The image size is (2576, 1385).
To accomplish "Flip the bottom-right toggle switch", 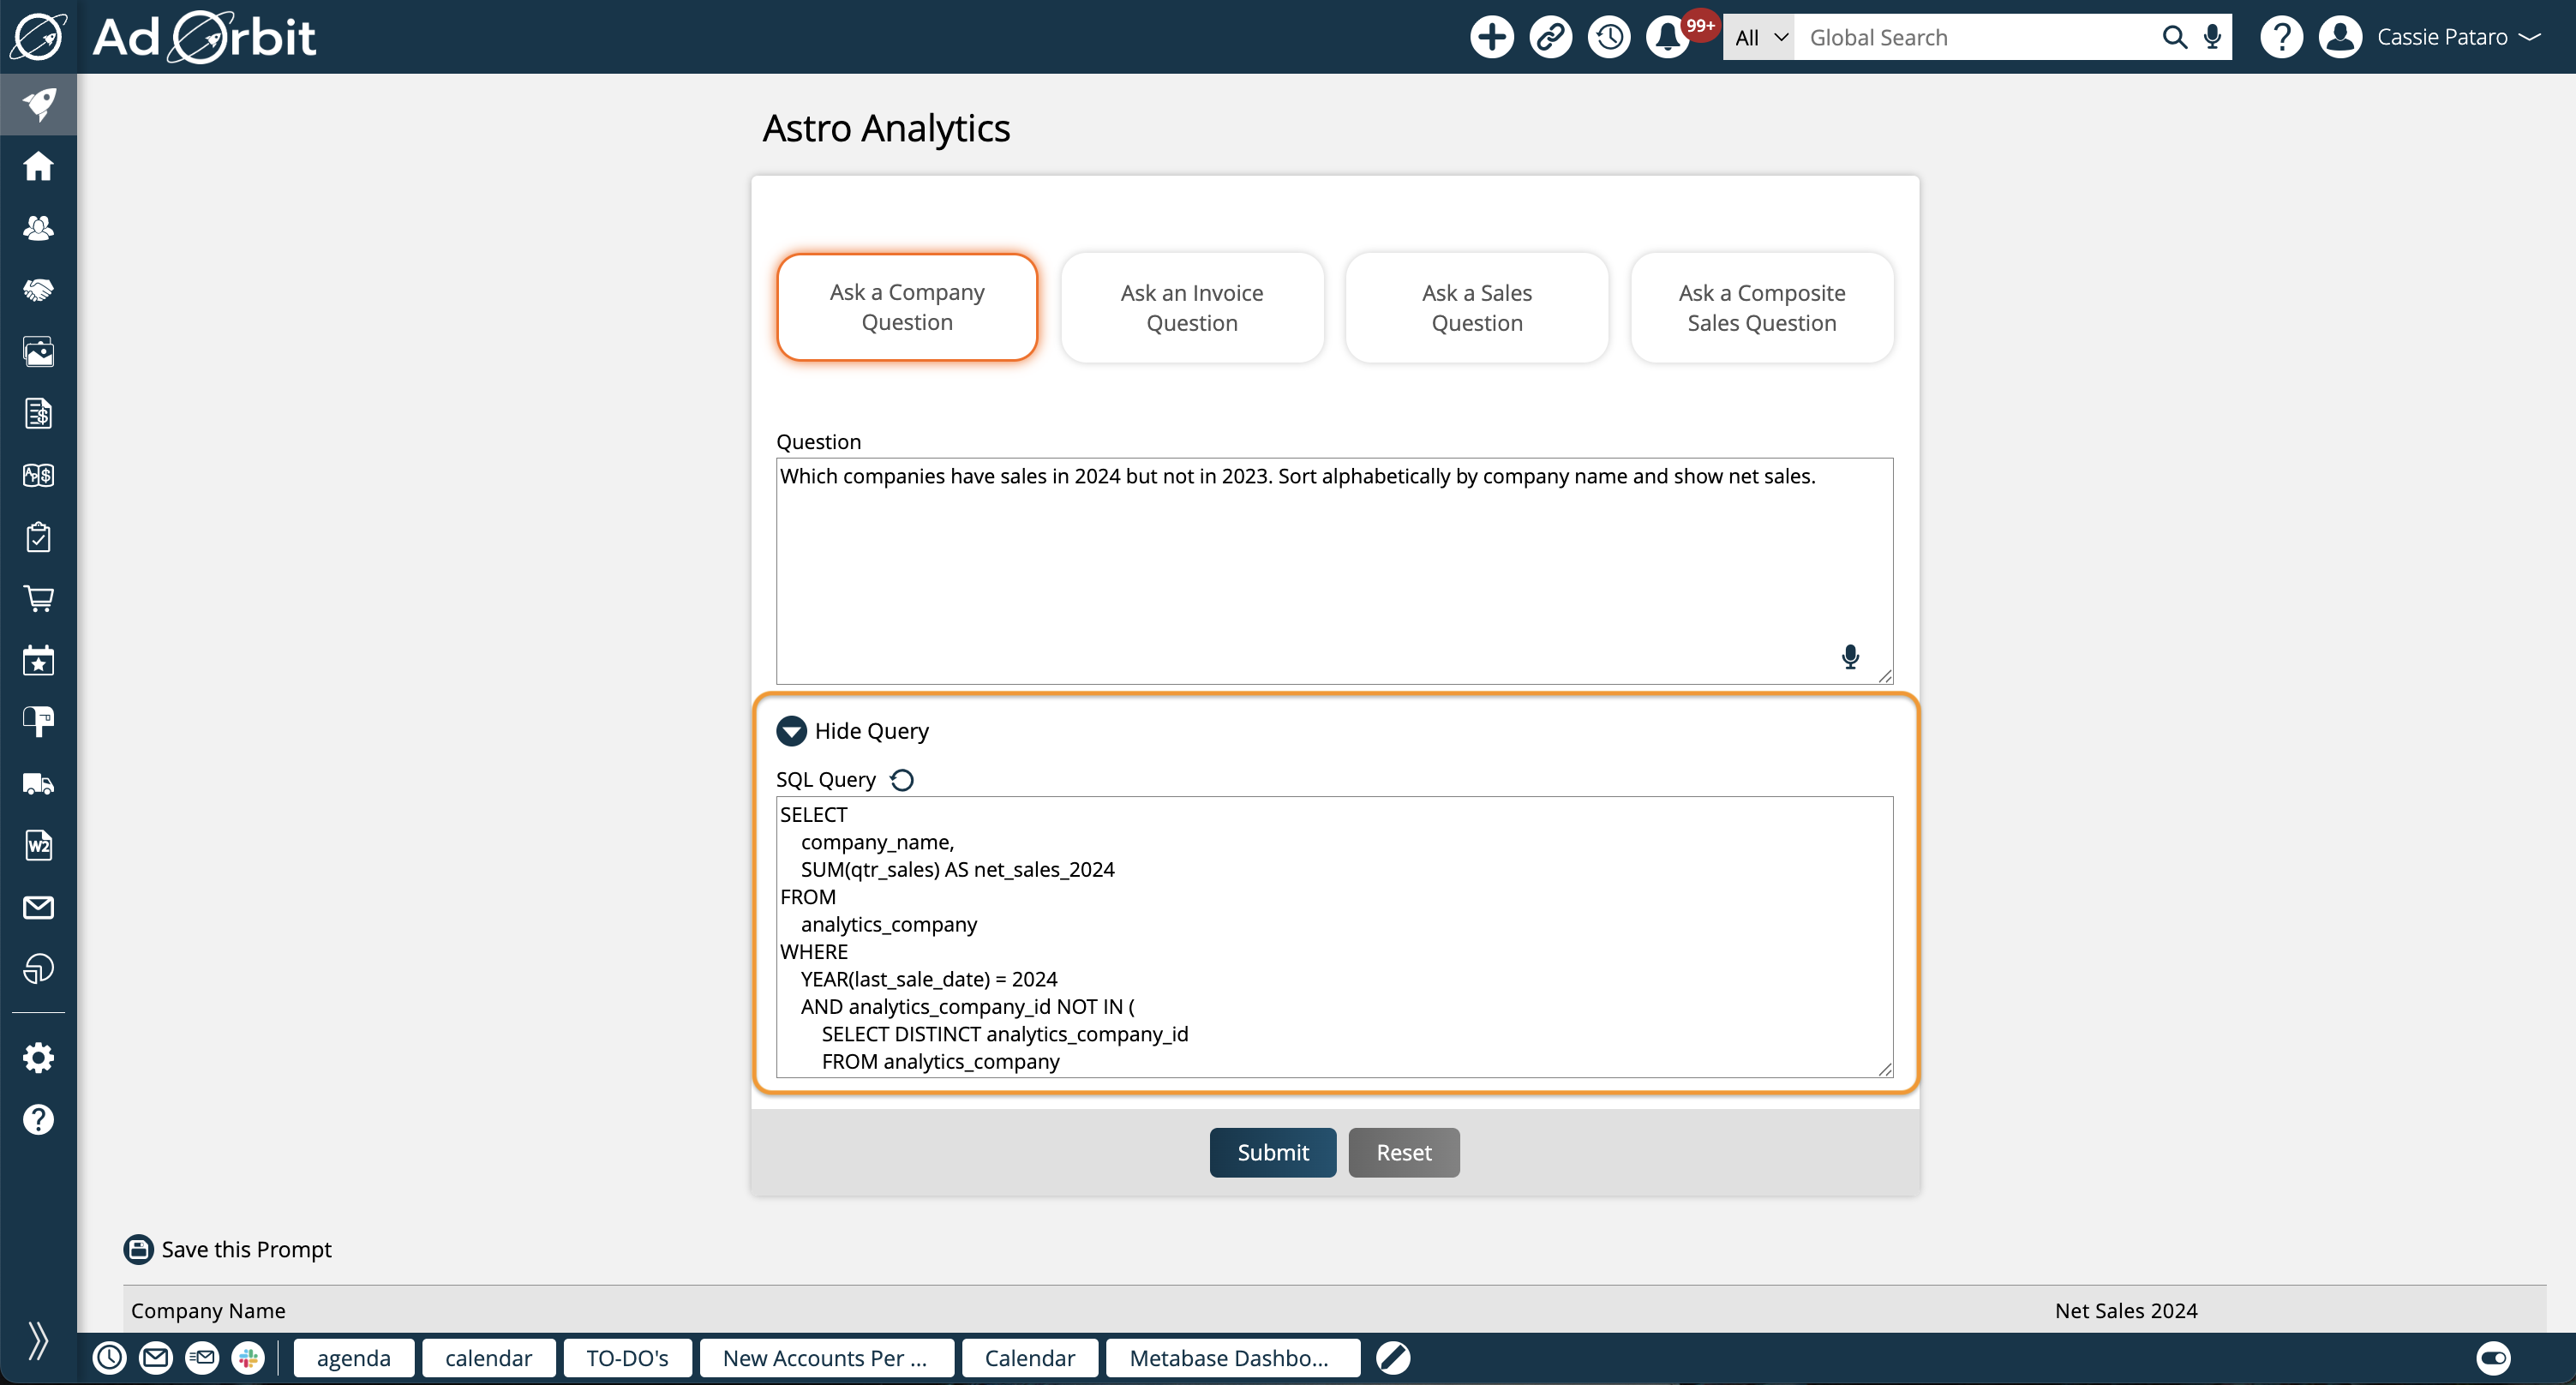I will pos(2492,1357).
